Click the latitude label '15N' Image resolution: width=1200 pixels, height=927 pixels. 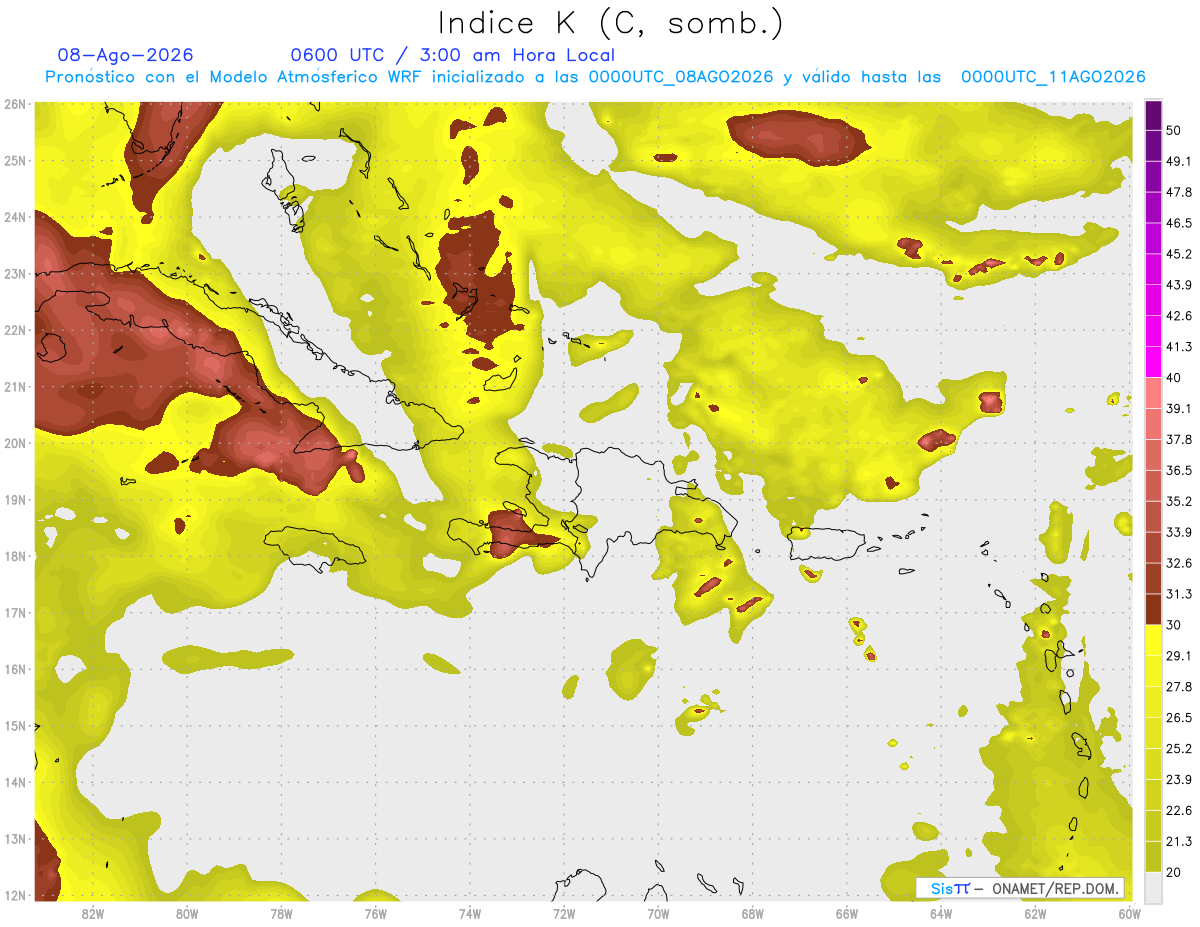tap(15, 726)
